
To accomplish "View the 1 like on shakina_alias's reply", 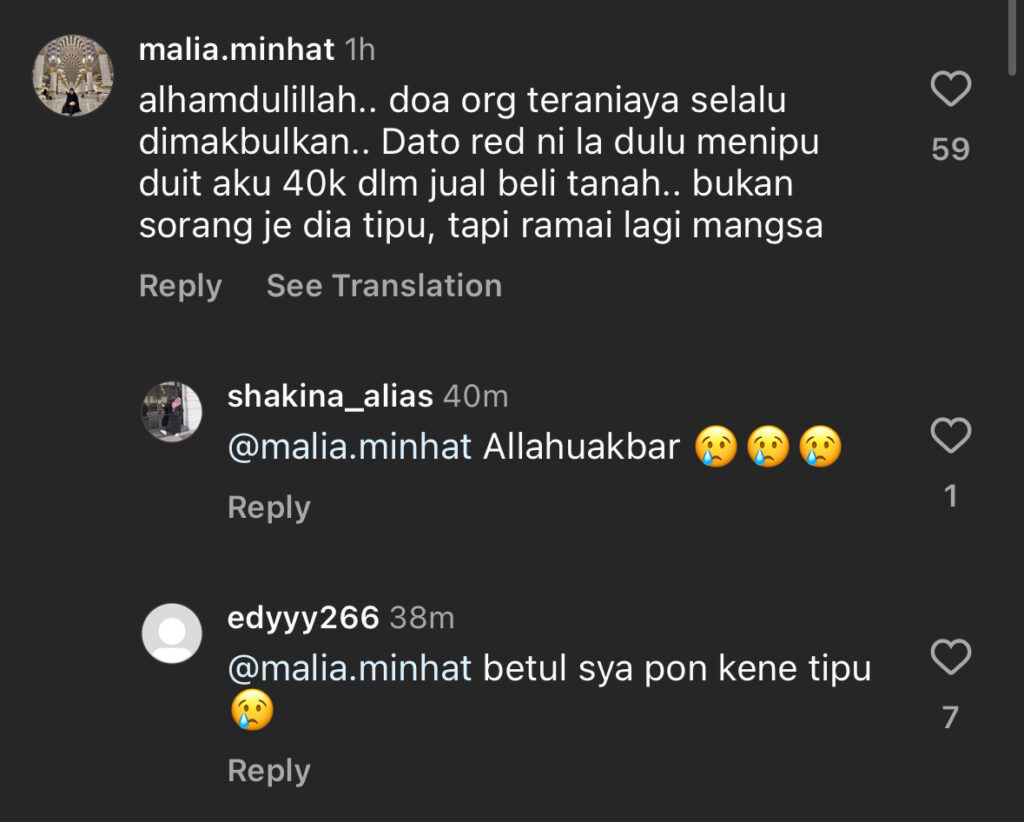I will [x=950, y=496].
